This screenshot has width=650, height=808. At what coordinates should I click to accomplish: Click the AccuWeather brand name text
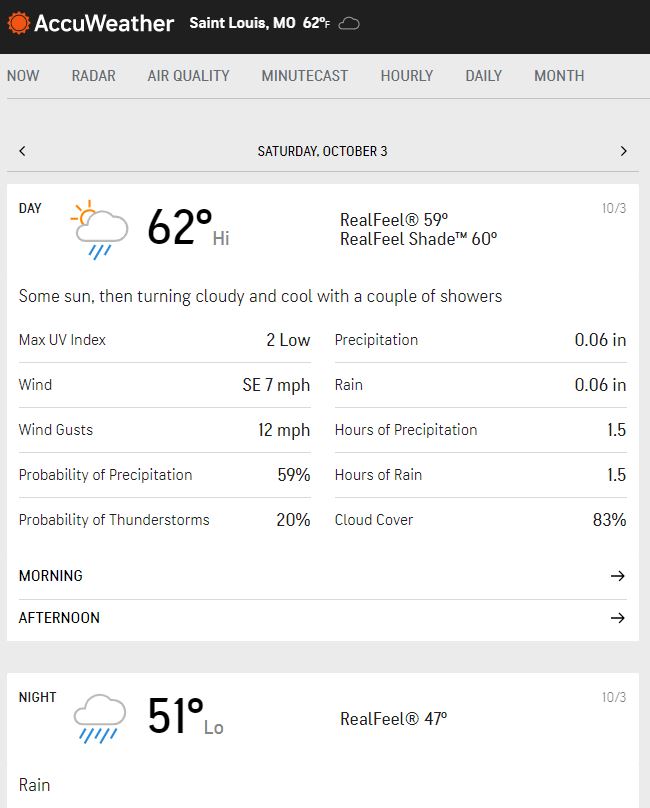[x=104, y=23]
